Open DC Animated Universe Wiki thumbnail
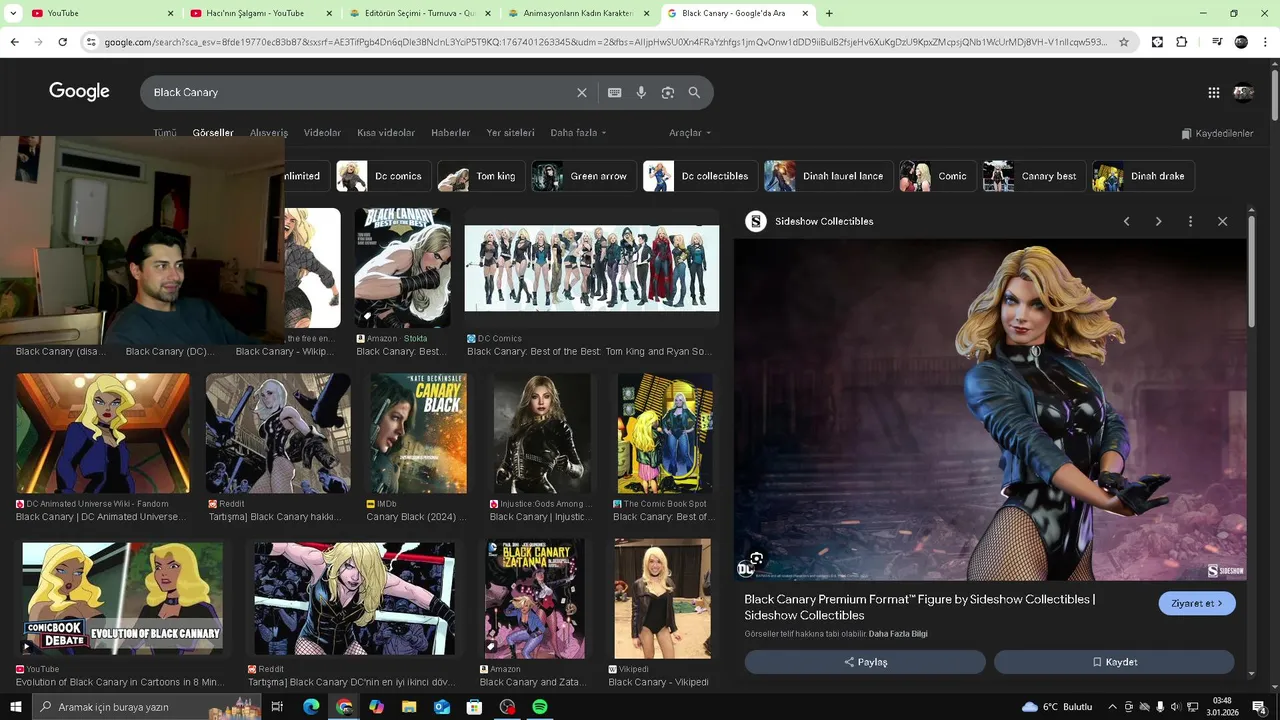The image size is (1280, 720). coord(103,434)
